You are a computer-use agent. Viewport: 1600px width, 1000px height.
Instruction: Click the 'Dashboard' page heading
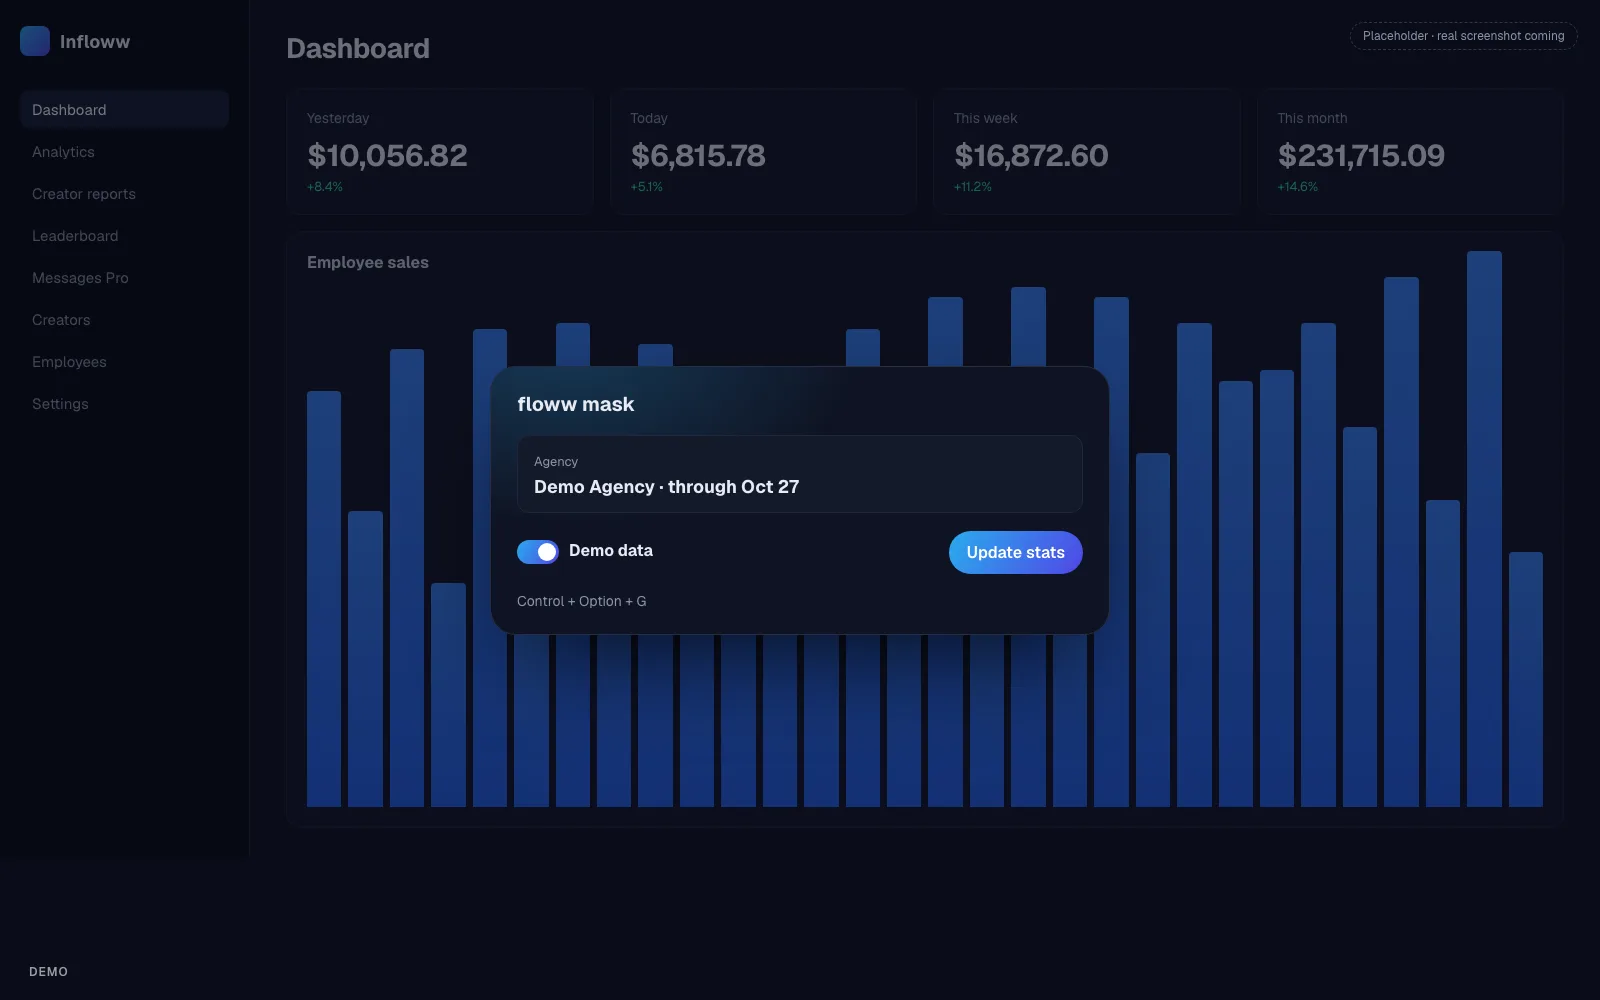[x=358, y=48]
